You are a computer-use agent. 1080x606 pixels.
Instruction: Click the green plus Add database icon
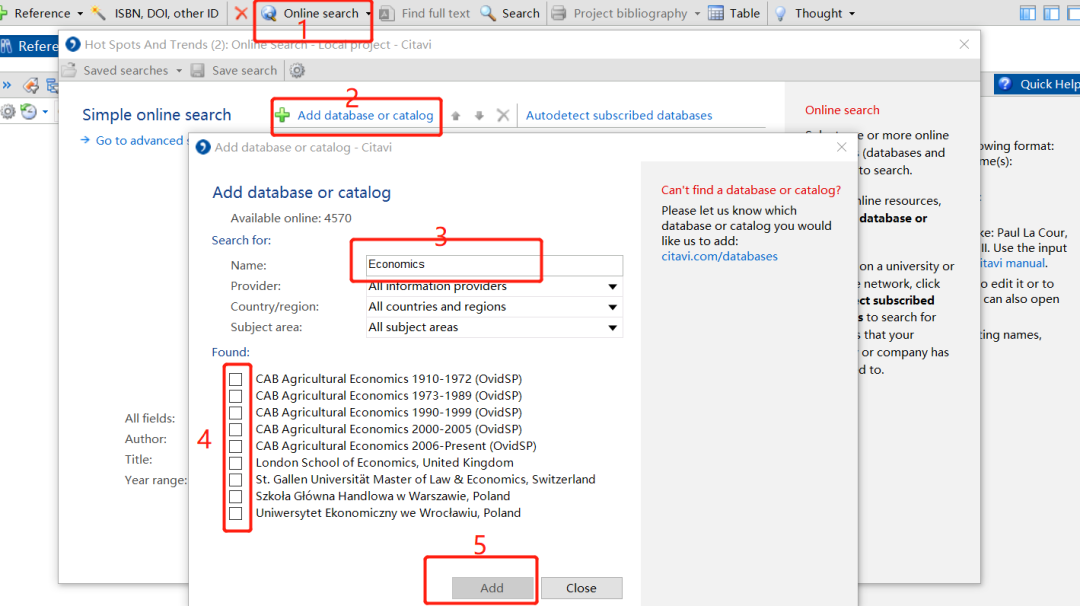pos(282,115)
